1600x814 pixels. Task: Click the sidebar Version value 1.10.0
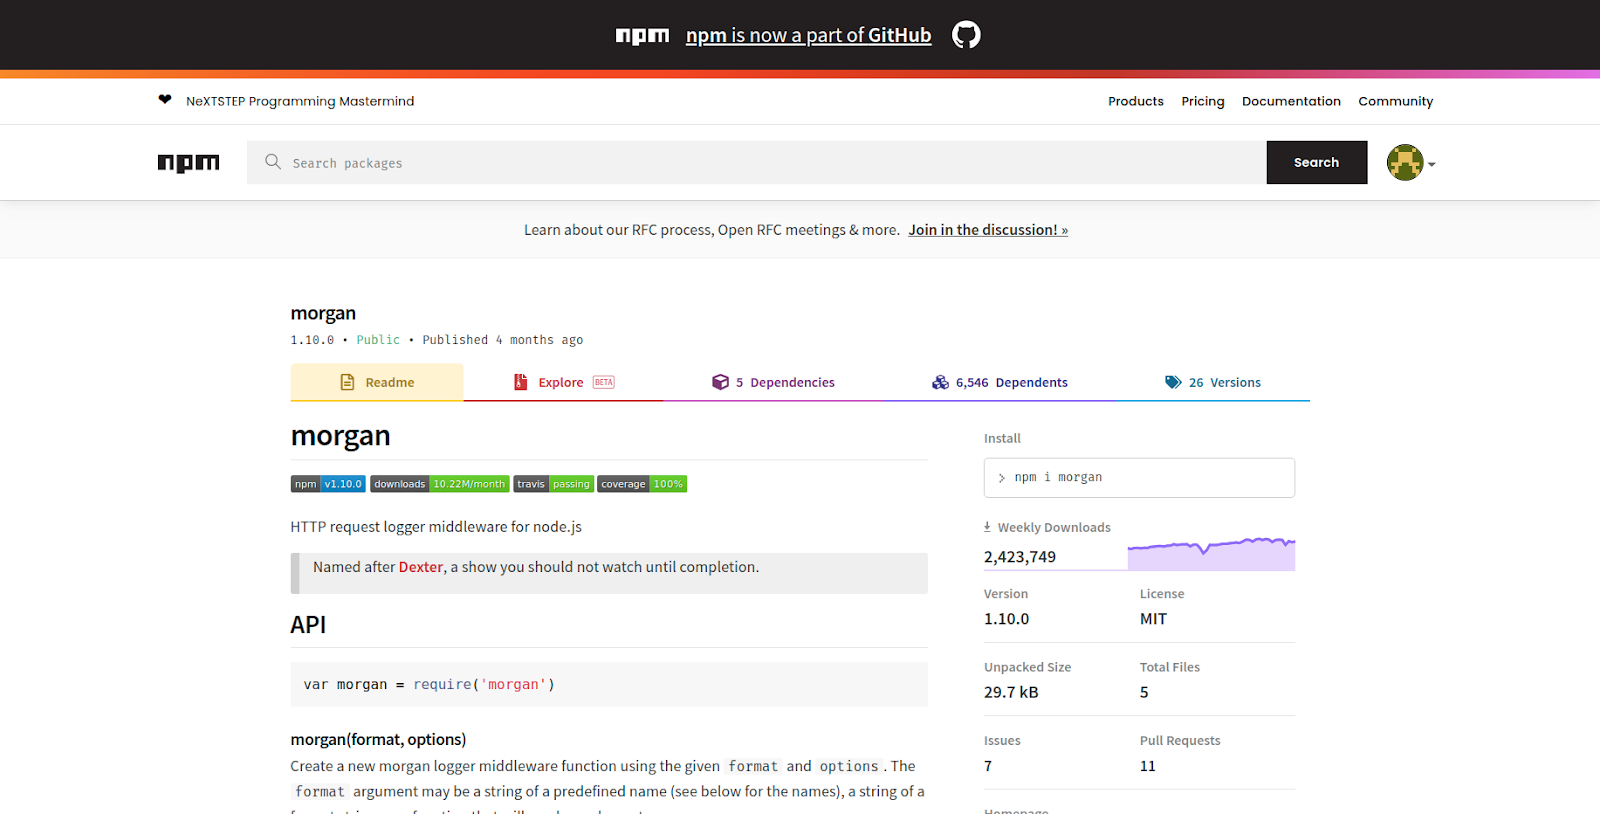pos(1006,619)
